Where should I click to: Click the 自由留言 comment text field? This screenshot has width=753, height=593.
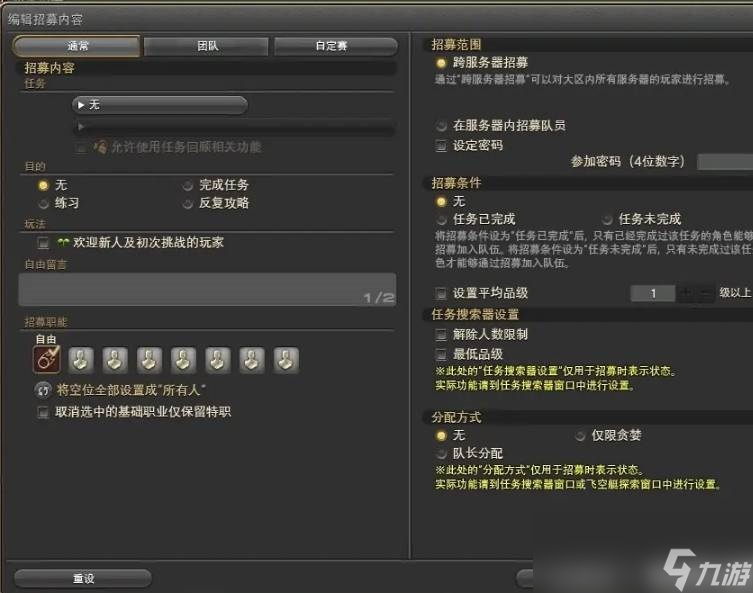[x=206, y=289]
